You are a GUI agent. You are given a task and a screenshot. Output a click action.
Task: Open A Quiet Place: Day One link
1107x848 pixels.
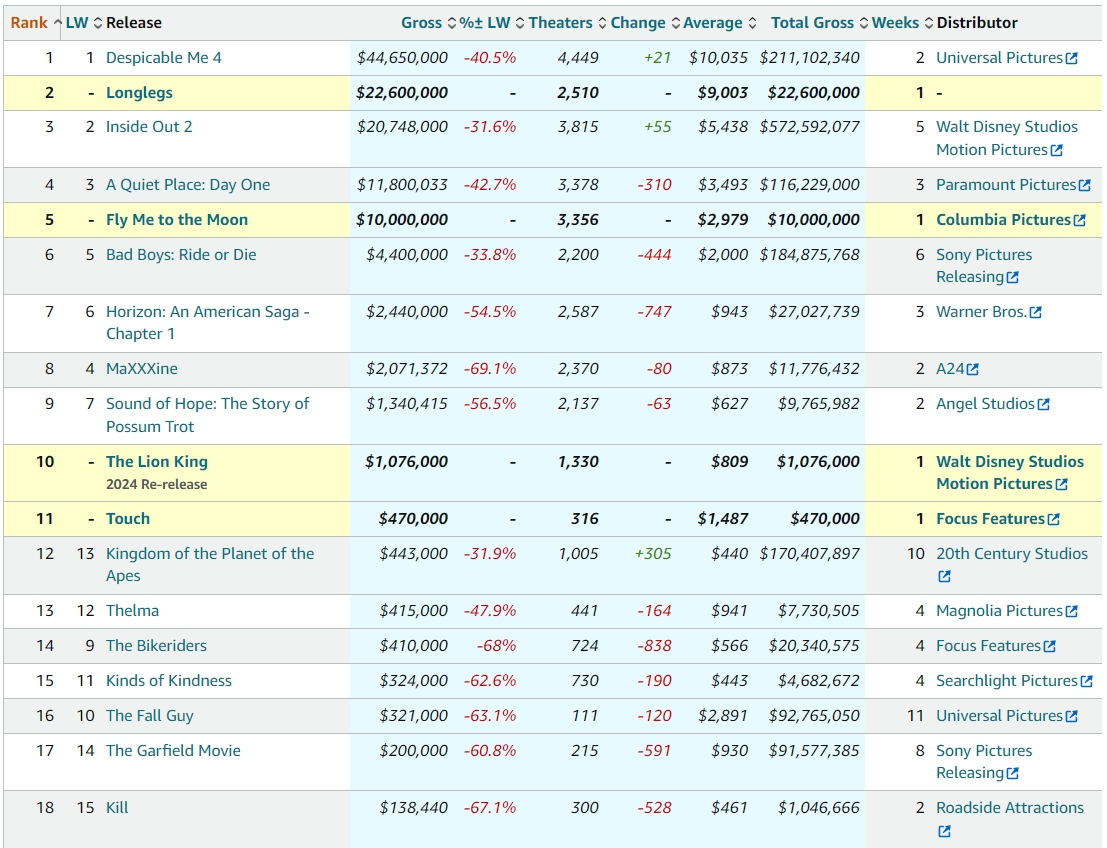tap(188, 185)
